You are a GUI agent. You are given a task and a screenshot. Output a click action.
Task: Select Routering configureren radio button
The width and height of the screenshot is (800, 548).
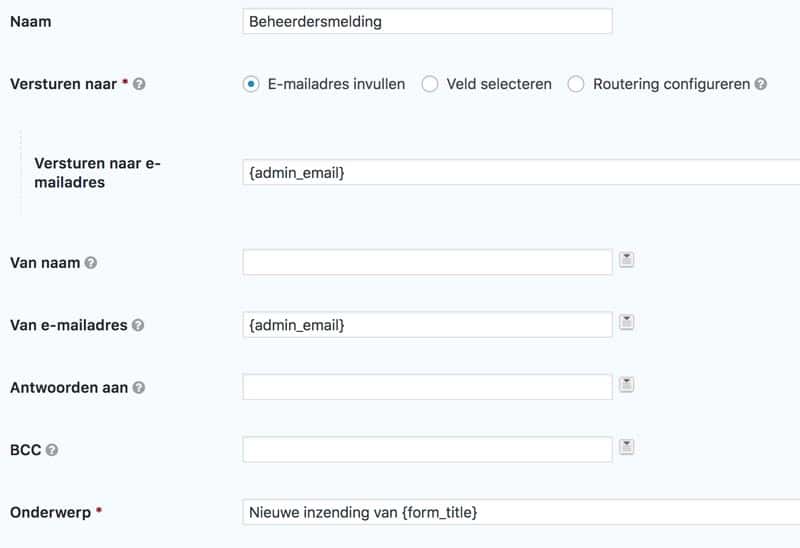point(576,84)
